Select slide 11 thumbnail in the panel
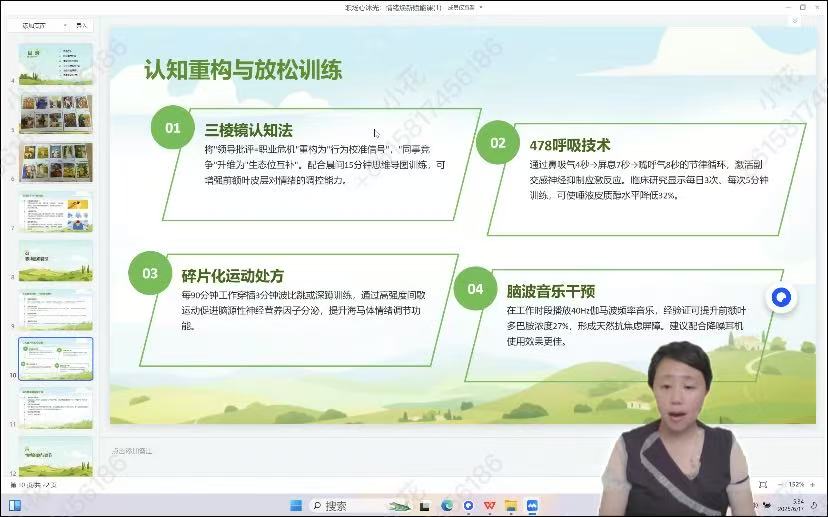Viewport: 828px width, 517px height. (x=55, y=407)
